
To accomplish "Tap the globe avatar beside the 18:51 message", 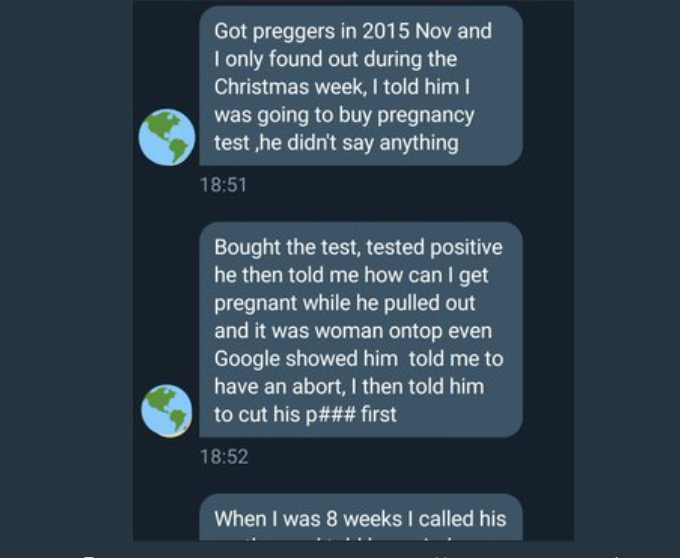I will pos(167,137).
